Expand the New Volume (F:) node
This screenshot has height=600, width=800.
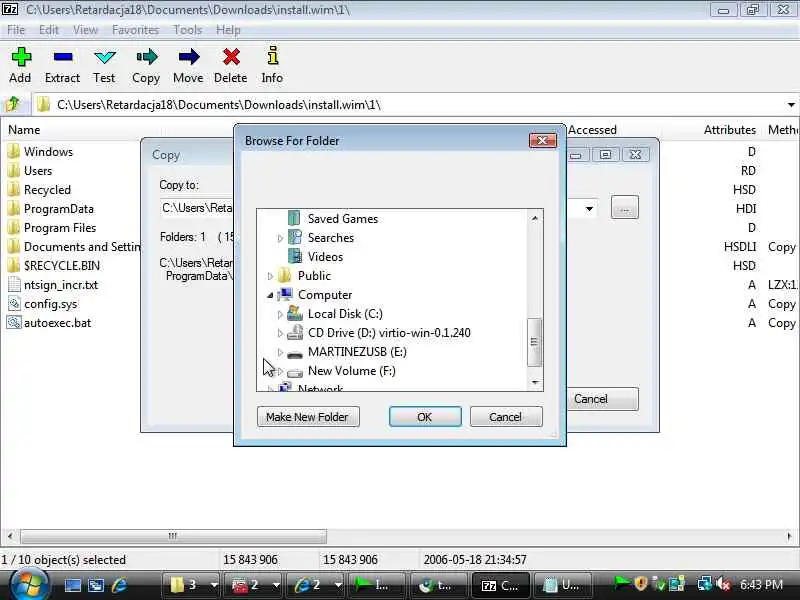[280, 371]
